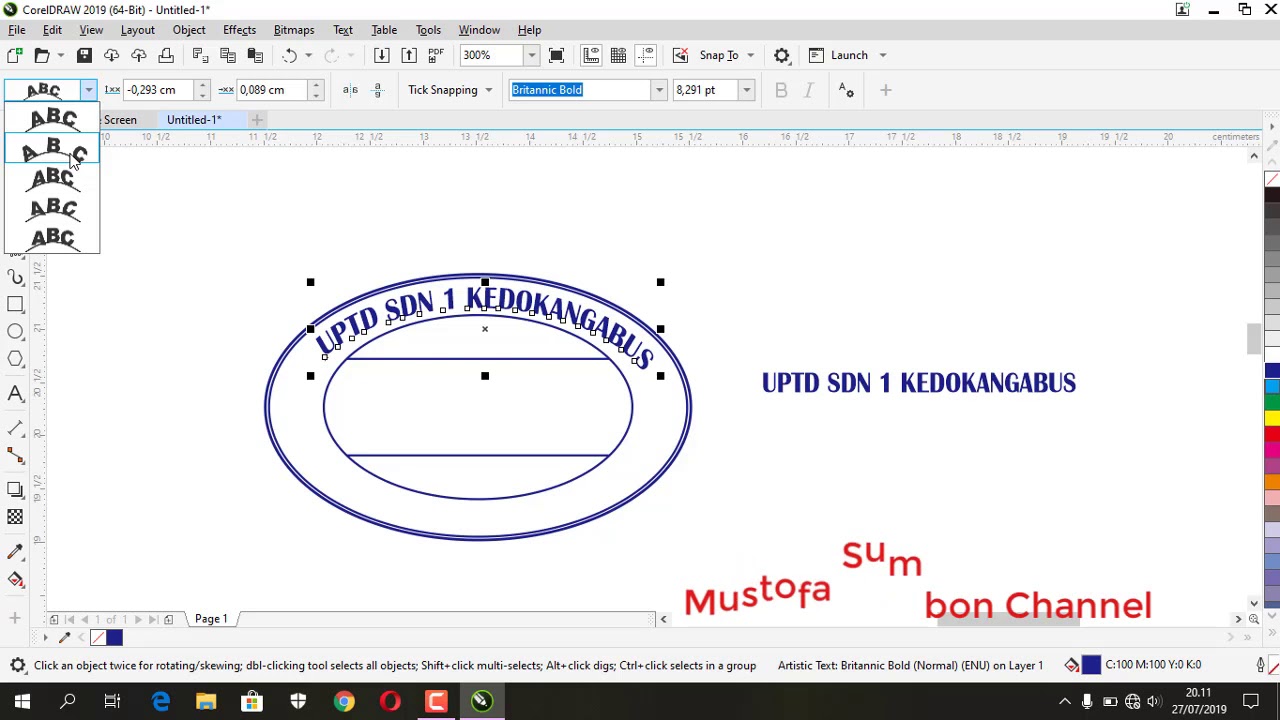Select the Text tool in the toolbox

point(15,393)
